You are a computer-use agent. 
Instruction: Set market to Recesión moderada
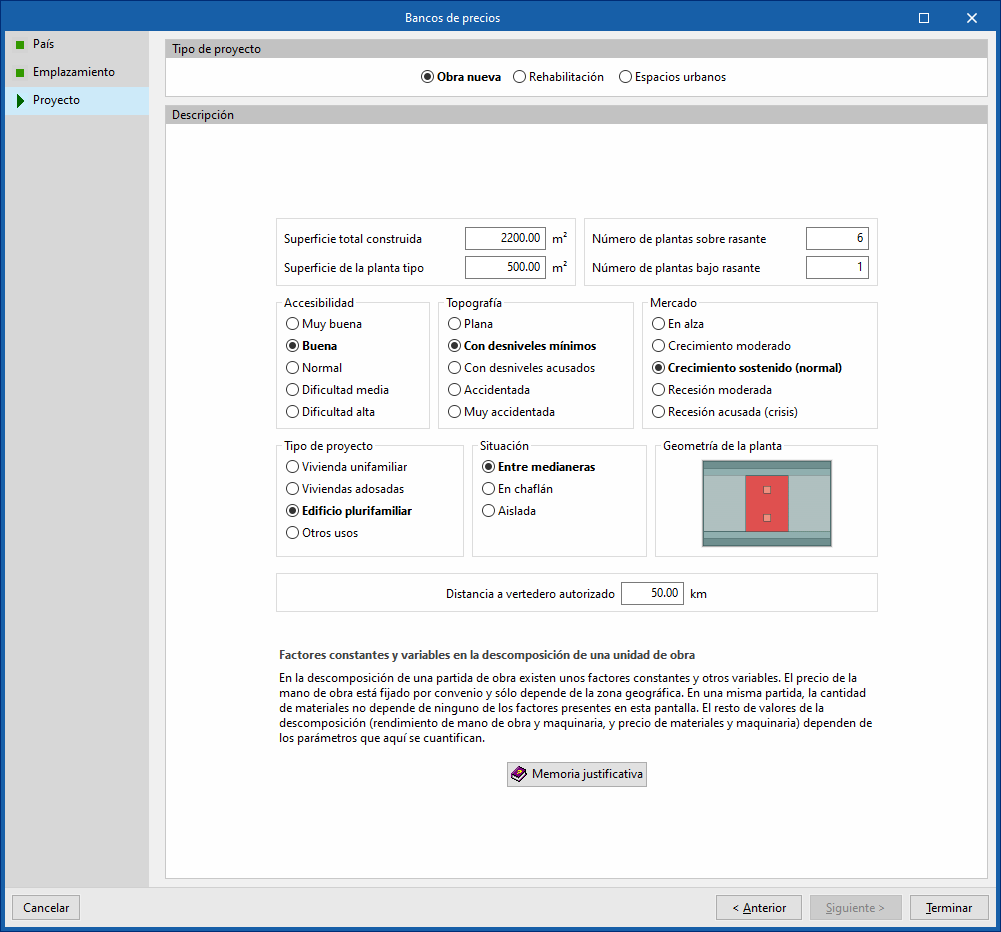coord(712,390)
